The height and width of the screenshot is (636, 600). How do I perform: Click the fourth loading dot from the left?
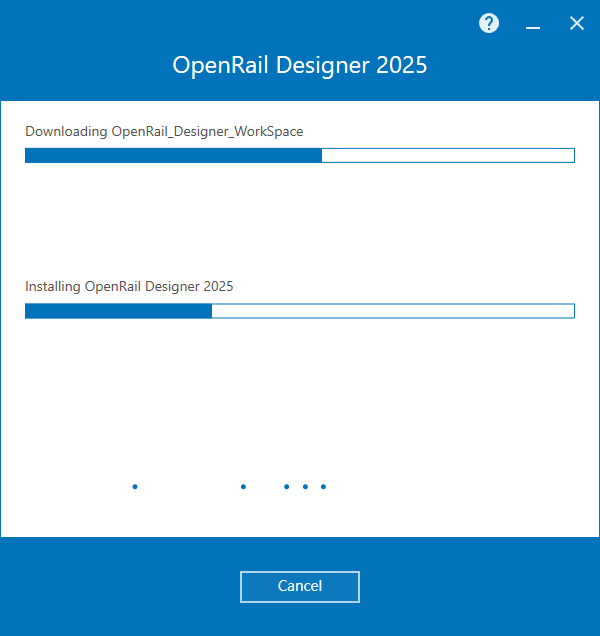point(306,487)
